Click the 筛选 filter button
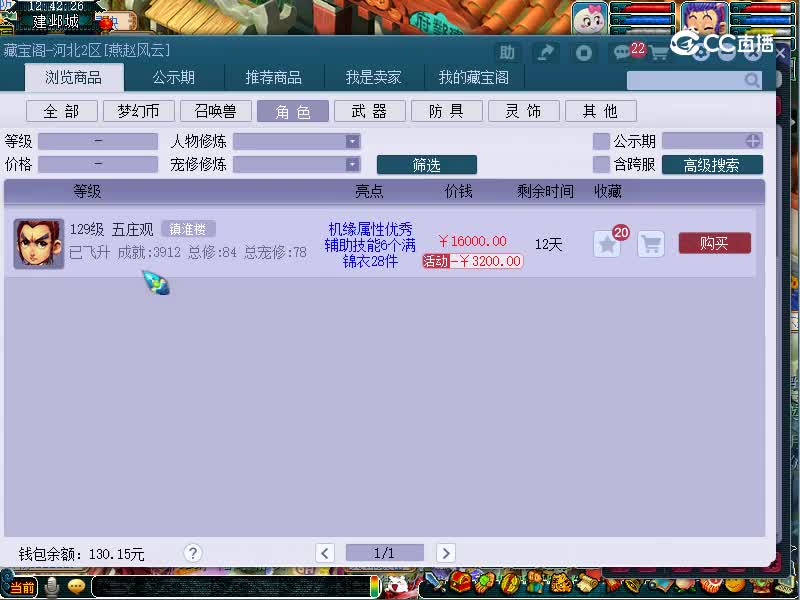This screenshot has height=600, width=800. tap(427, 165)
